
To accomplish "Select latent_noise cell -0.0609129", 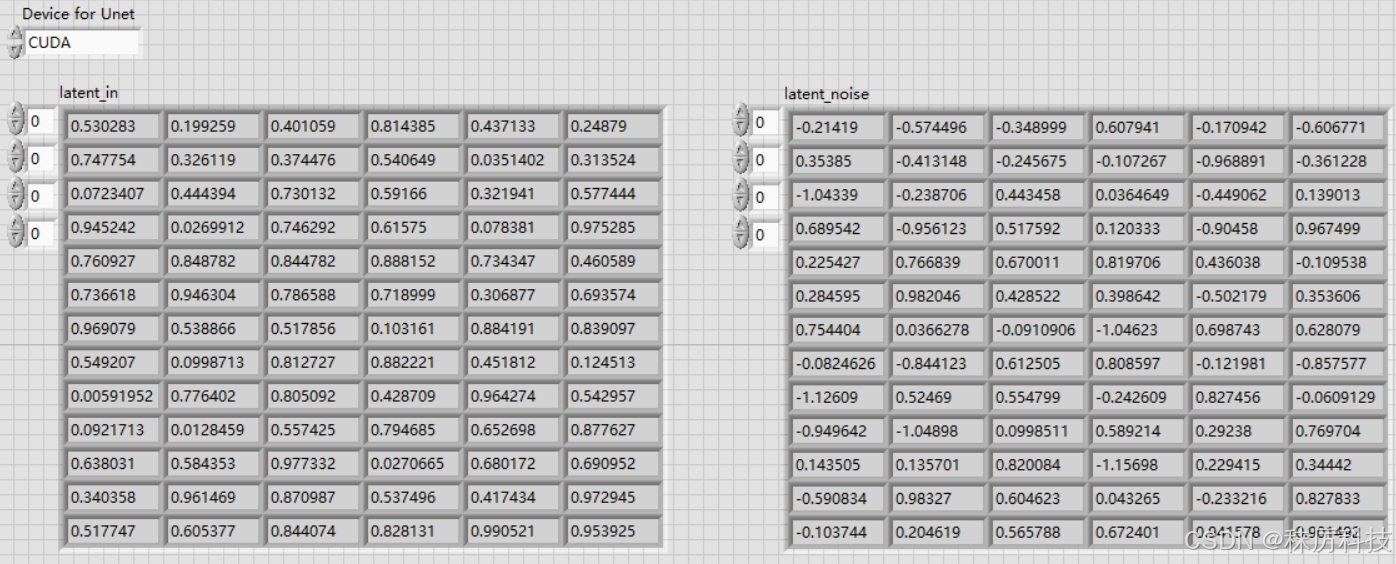I will click(x=1338, y=397).
